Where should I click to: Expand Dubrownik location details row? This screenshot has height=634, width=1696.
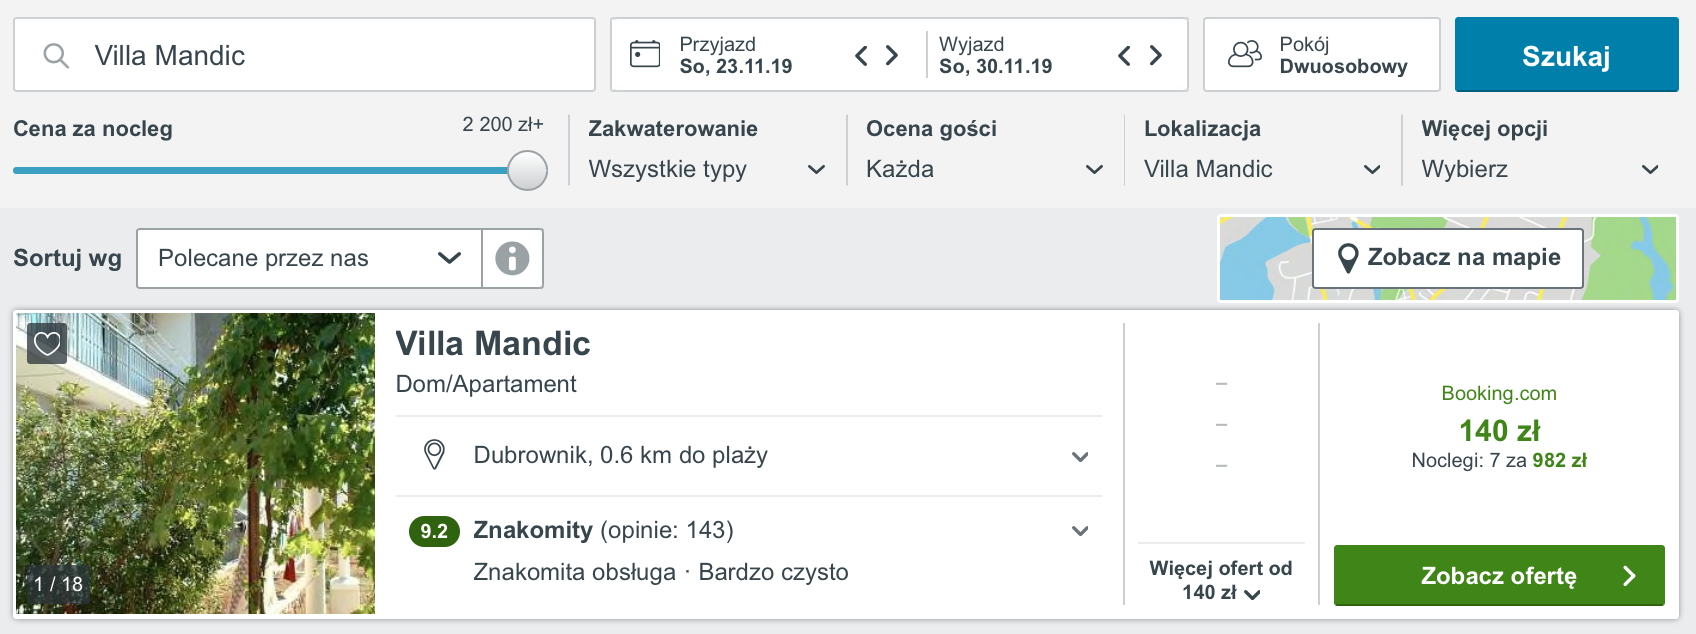[748, 456]
